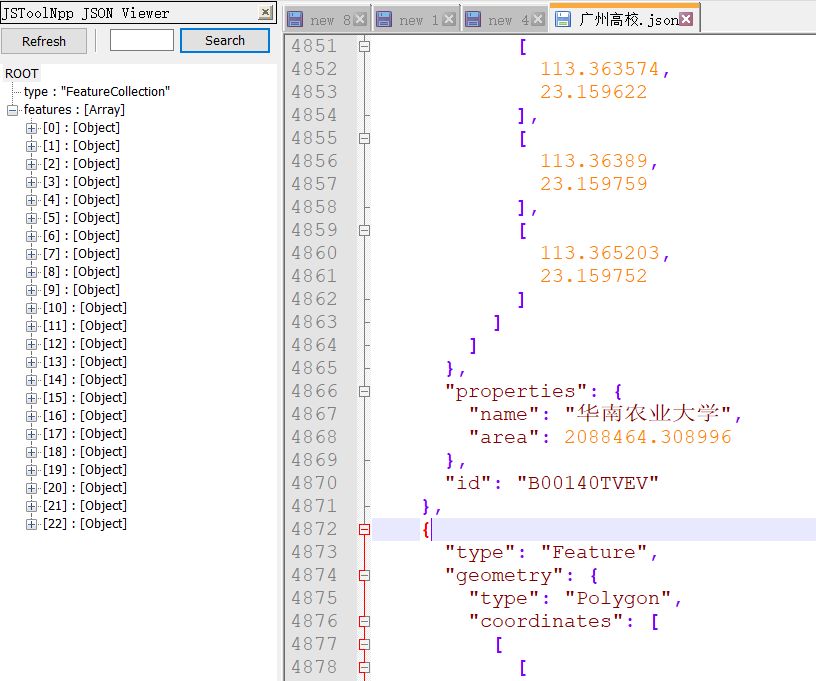
Task: Click coordinate value 113.363574
Action: [x=600, y=69]
